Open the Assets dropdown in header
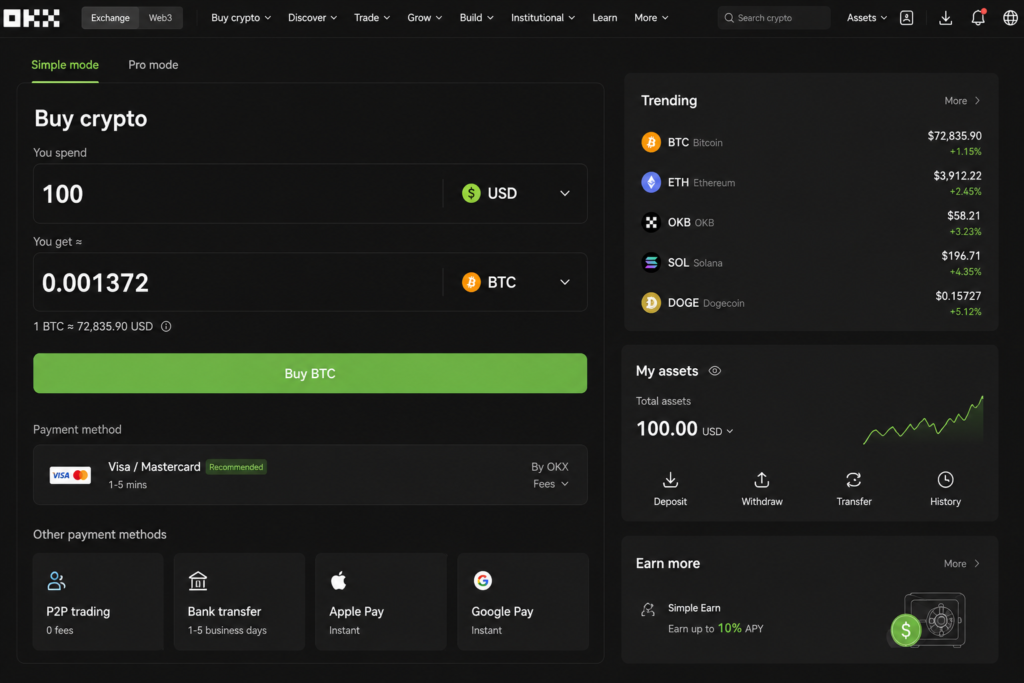1024x683 pixels. point(867,18)
